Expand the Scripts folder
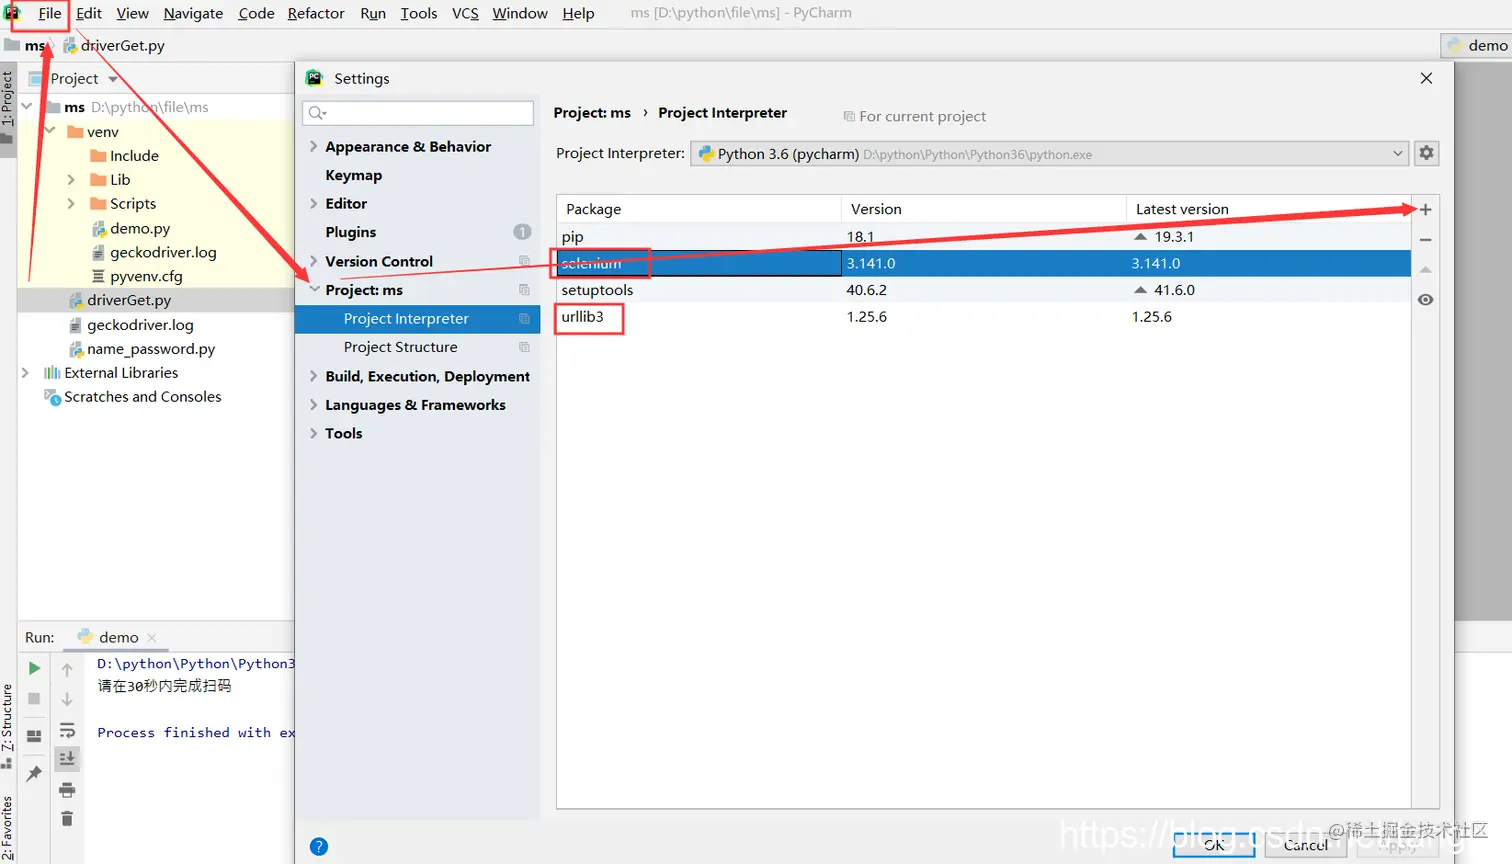Viewport: 1512px width, 864px height. pyautogui.click(x=71, y=204)
